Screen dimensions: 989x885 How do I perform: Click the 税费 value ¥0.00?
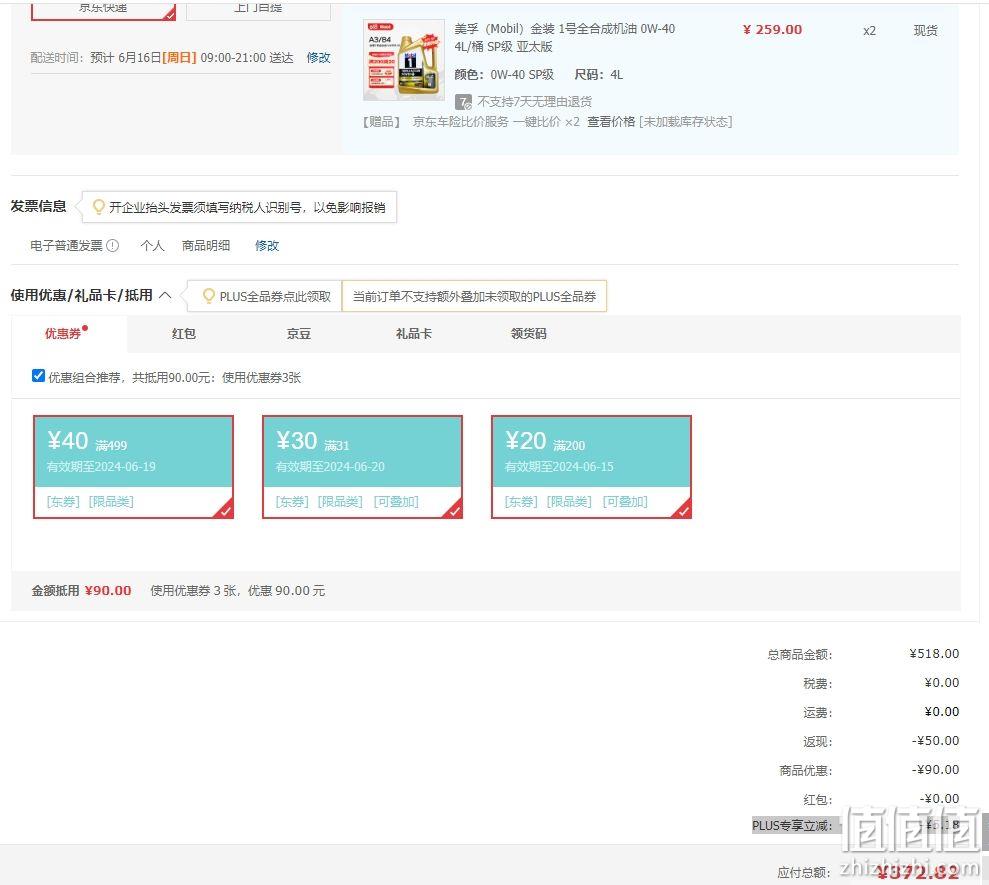[x=942, y=683]
